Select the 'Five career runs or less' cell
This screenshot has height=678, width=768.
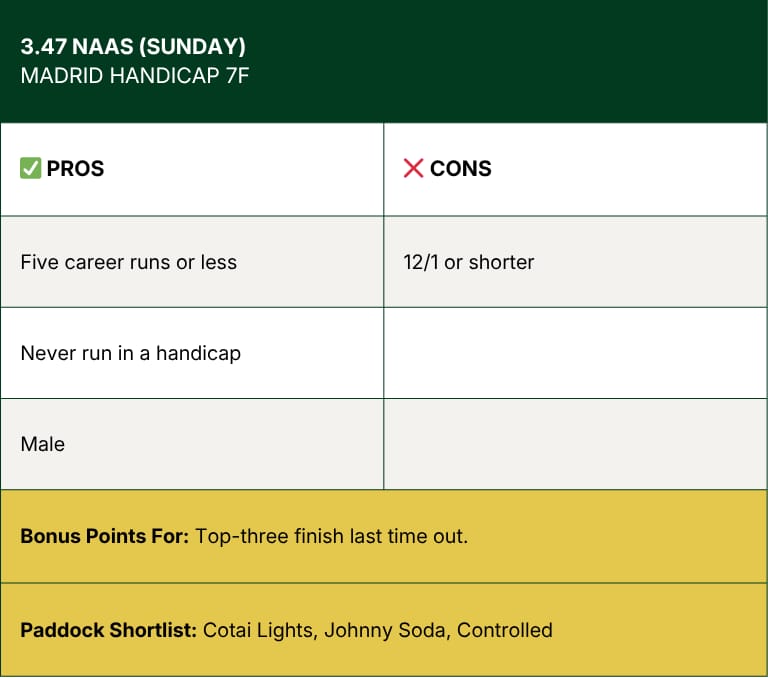pos(192,262)
